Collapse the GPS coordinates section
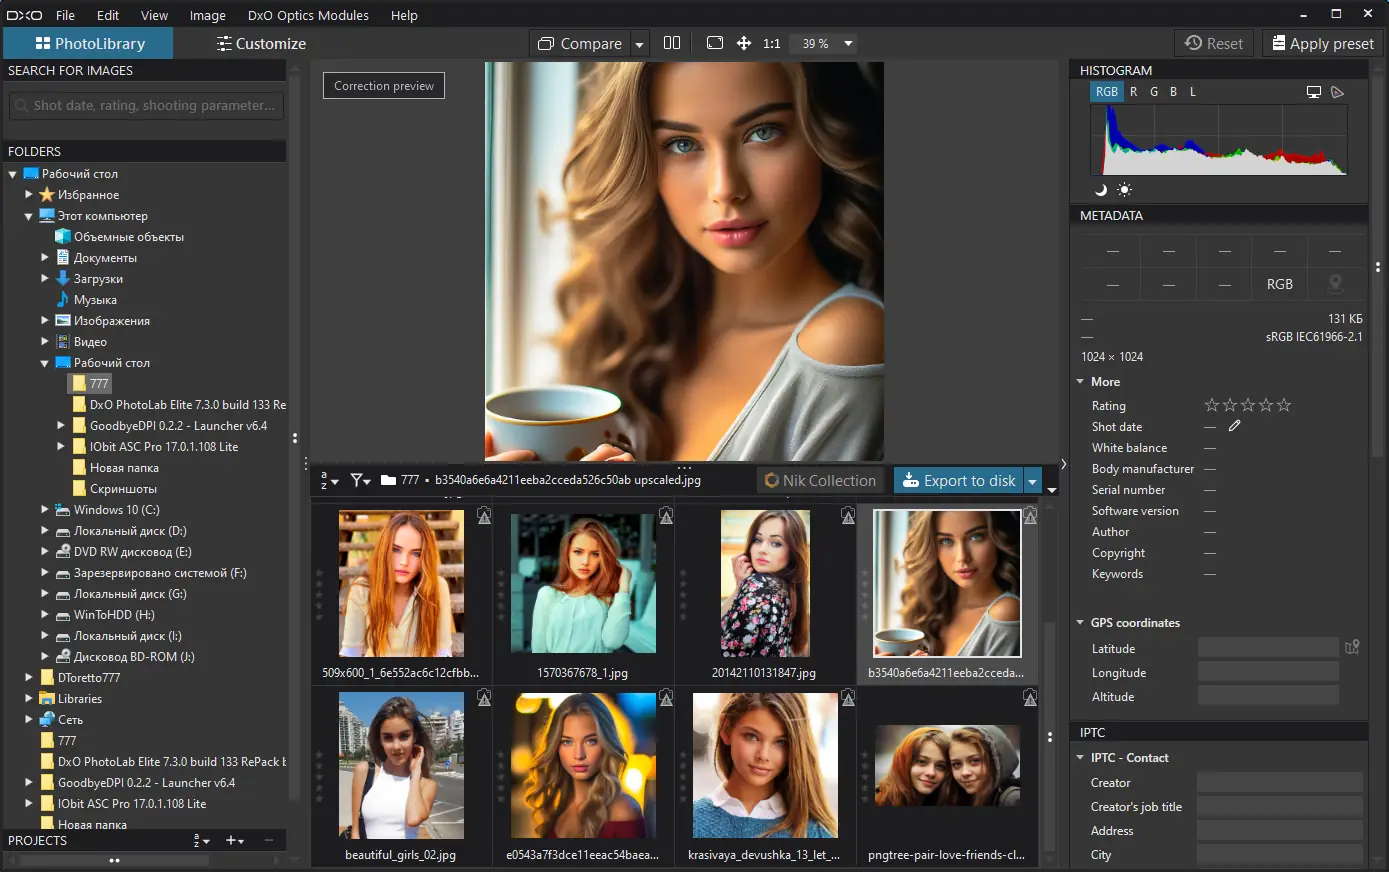 point(1080,623)
